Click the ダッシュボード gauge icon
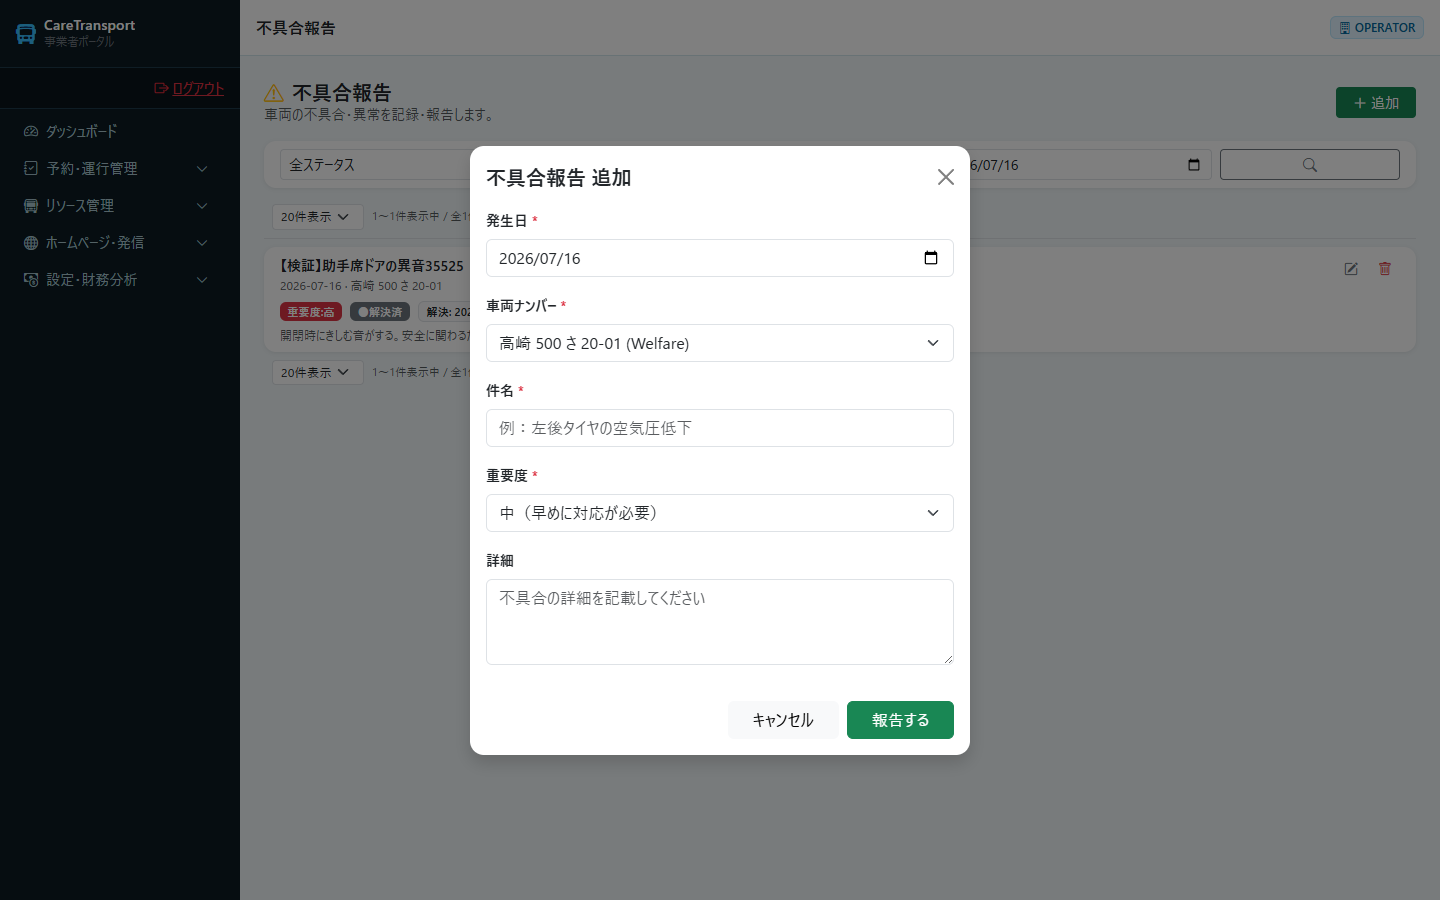The image size is (1440, 900). pos(31,131)
